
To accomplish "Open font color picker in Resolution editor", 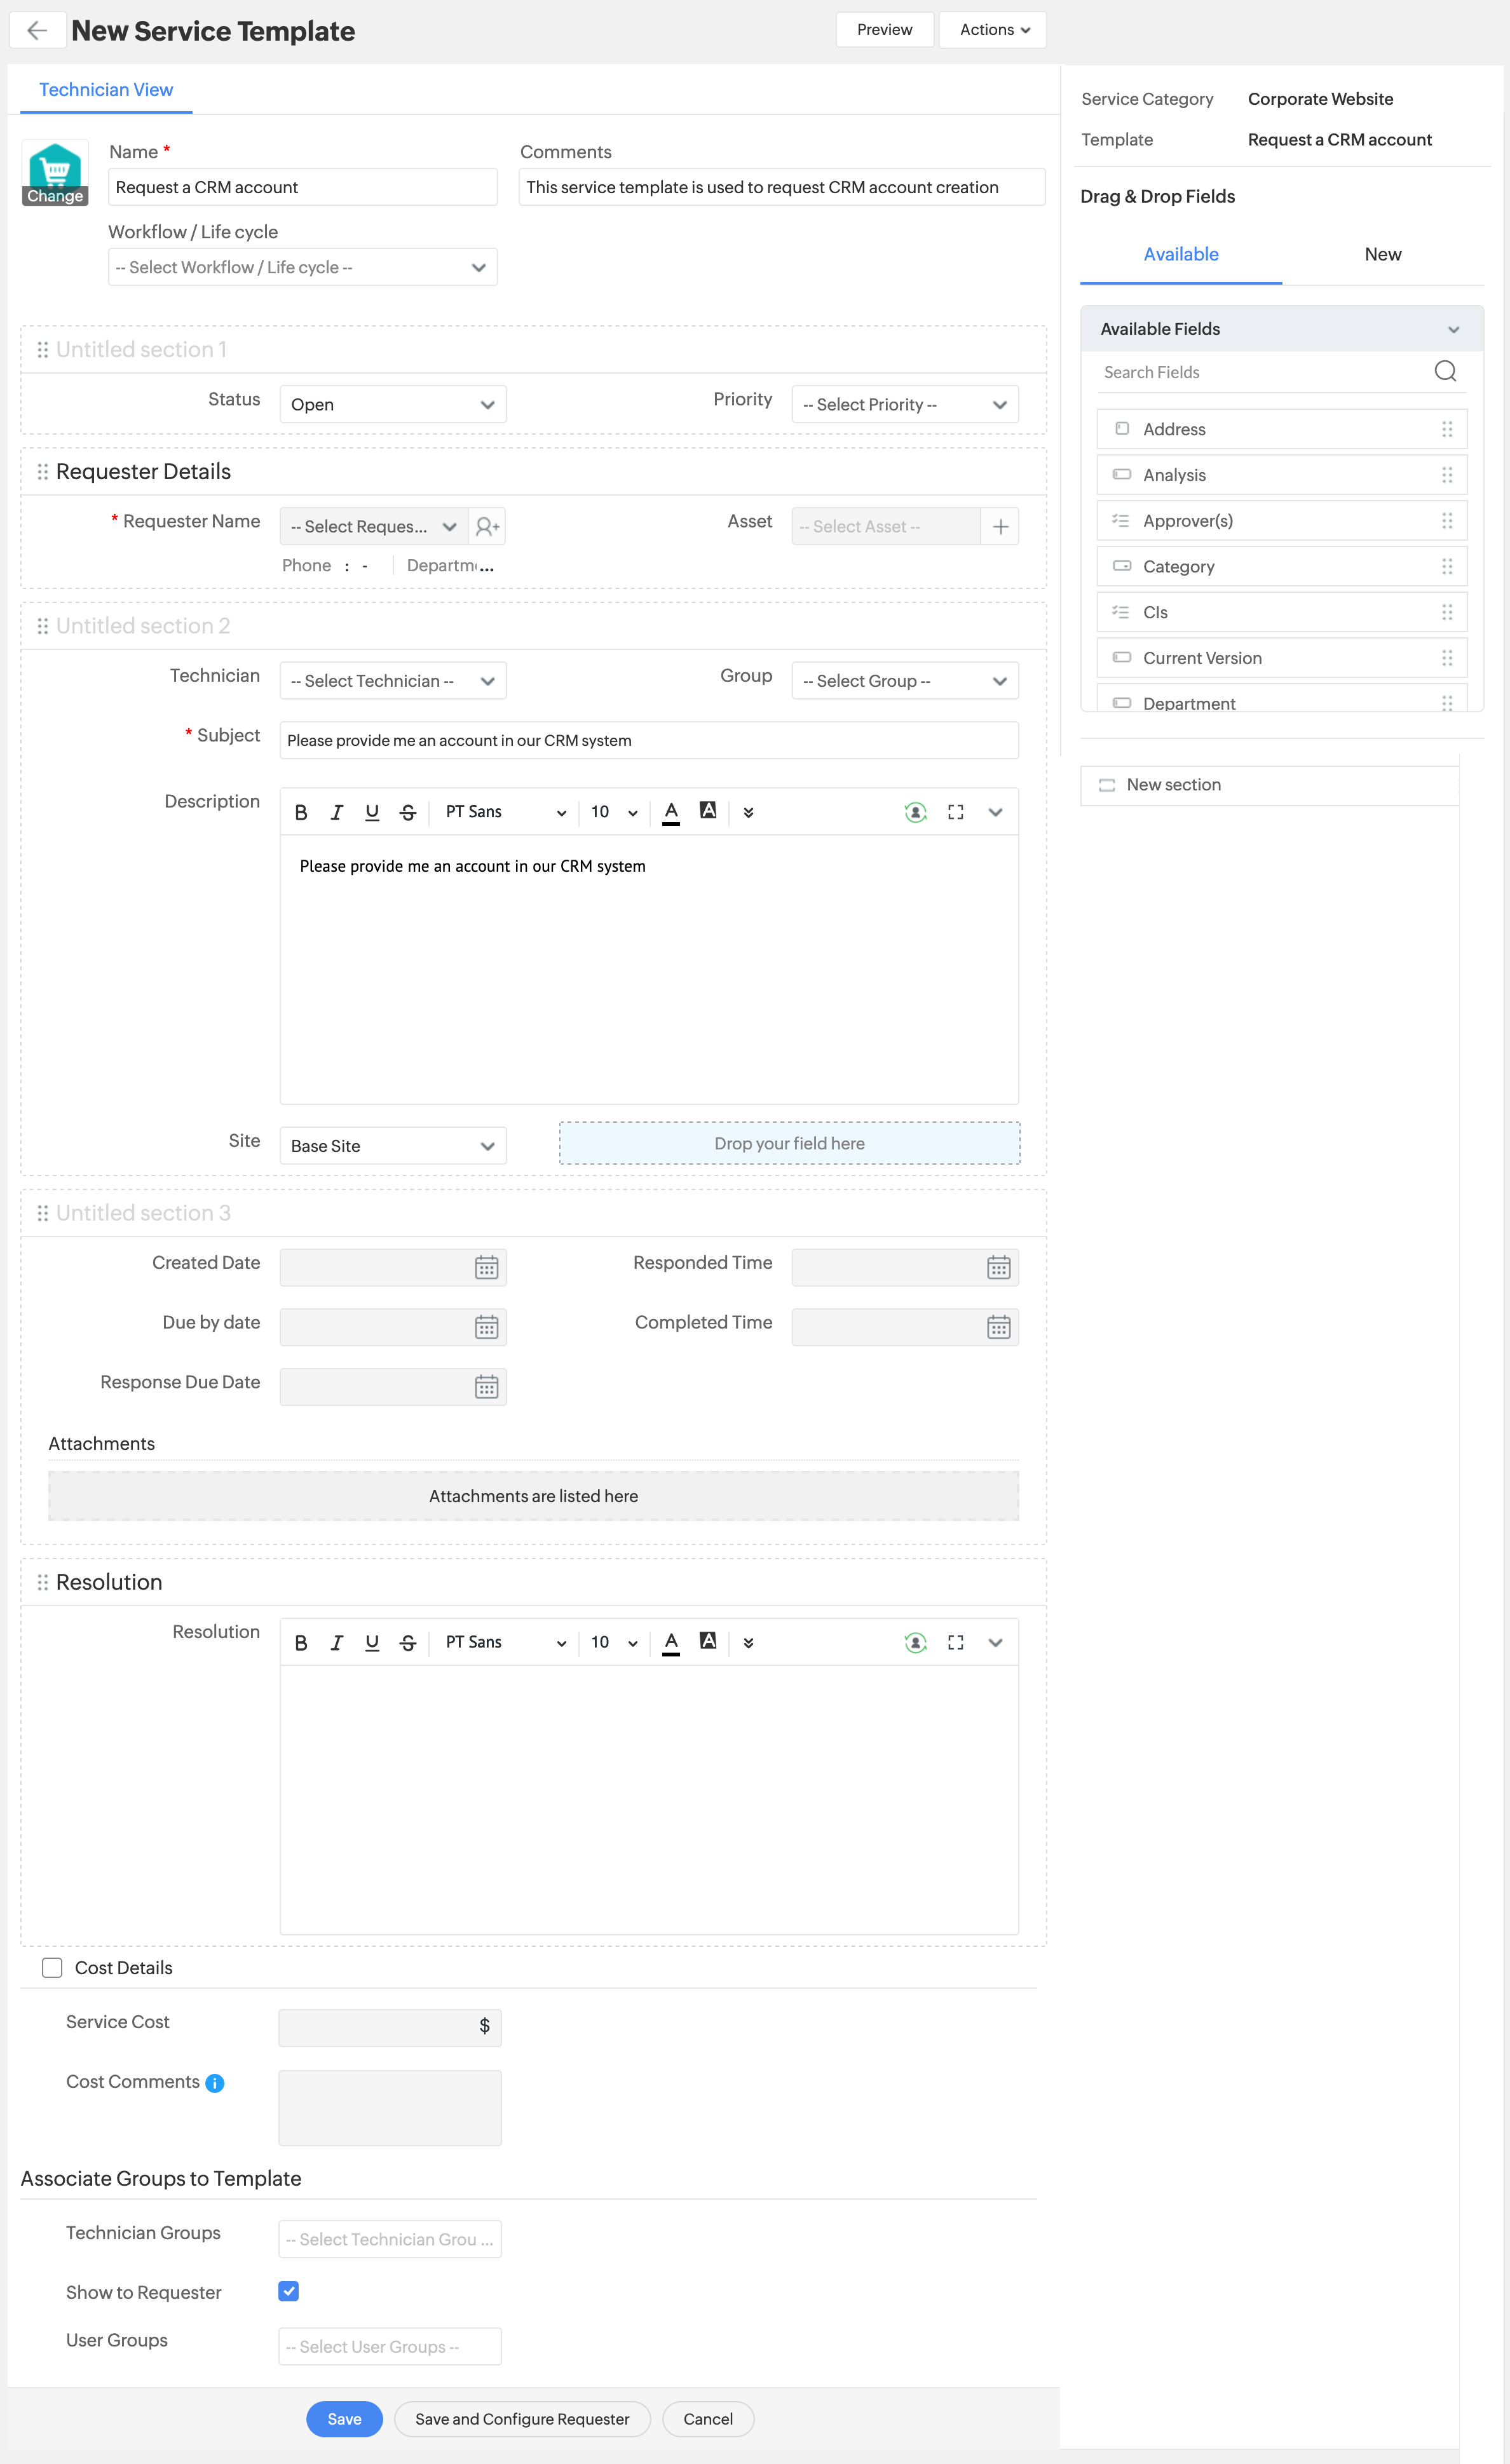I will coord(671,1642).
